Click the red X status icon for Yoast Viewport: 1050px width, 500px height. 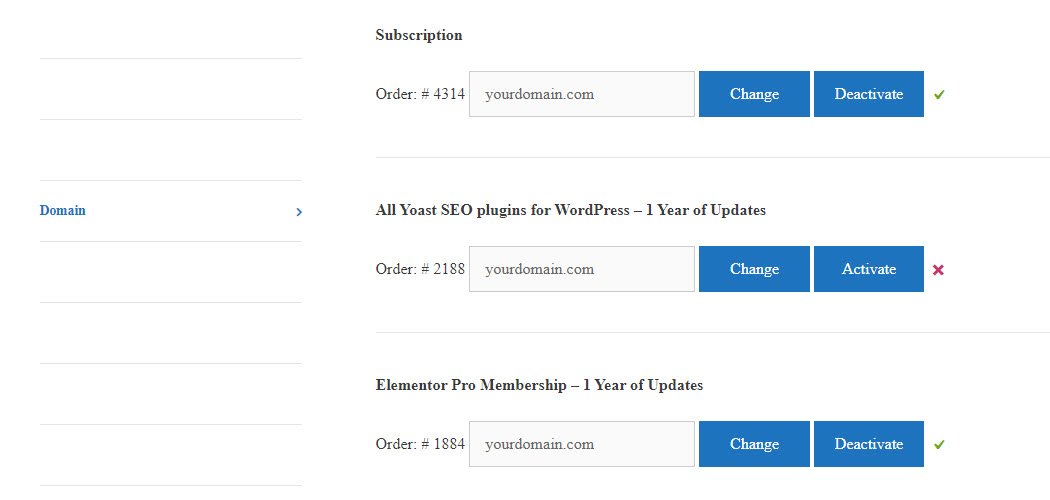[938, 270]
